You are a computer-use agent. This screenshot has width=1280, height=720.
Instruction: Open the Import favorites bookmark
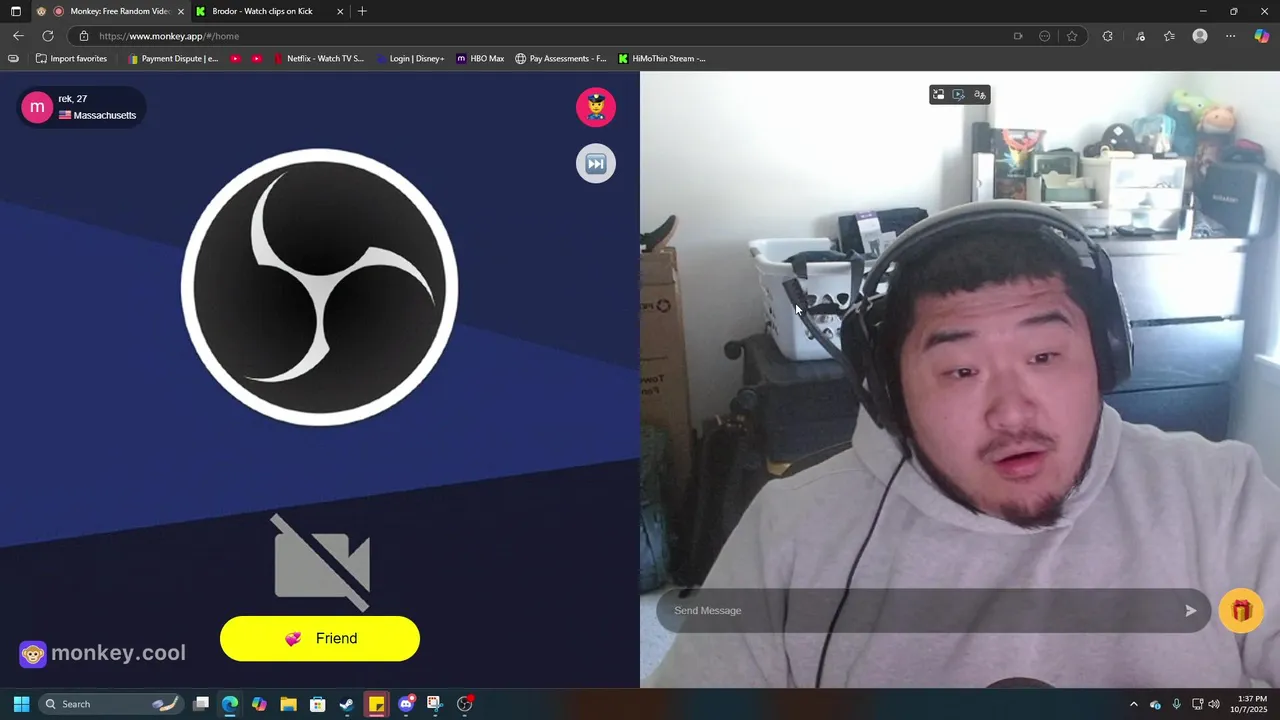[71, 59]
